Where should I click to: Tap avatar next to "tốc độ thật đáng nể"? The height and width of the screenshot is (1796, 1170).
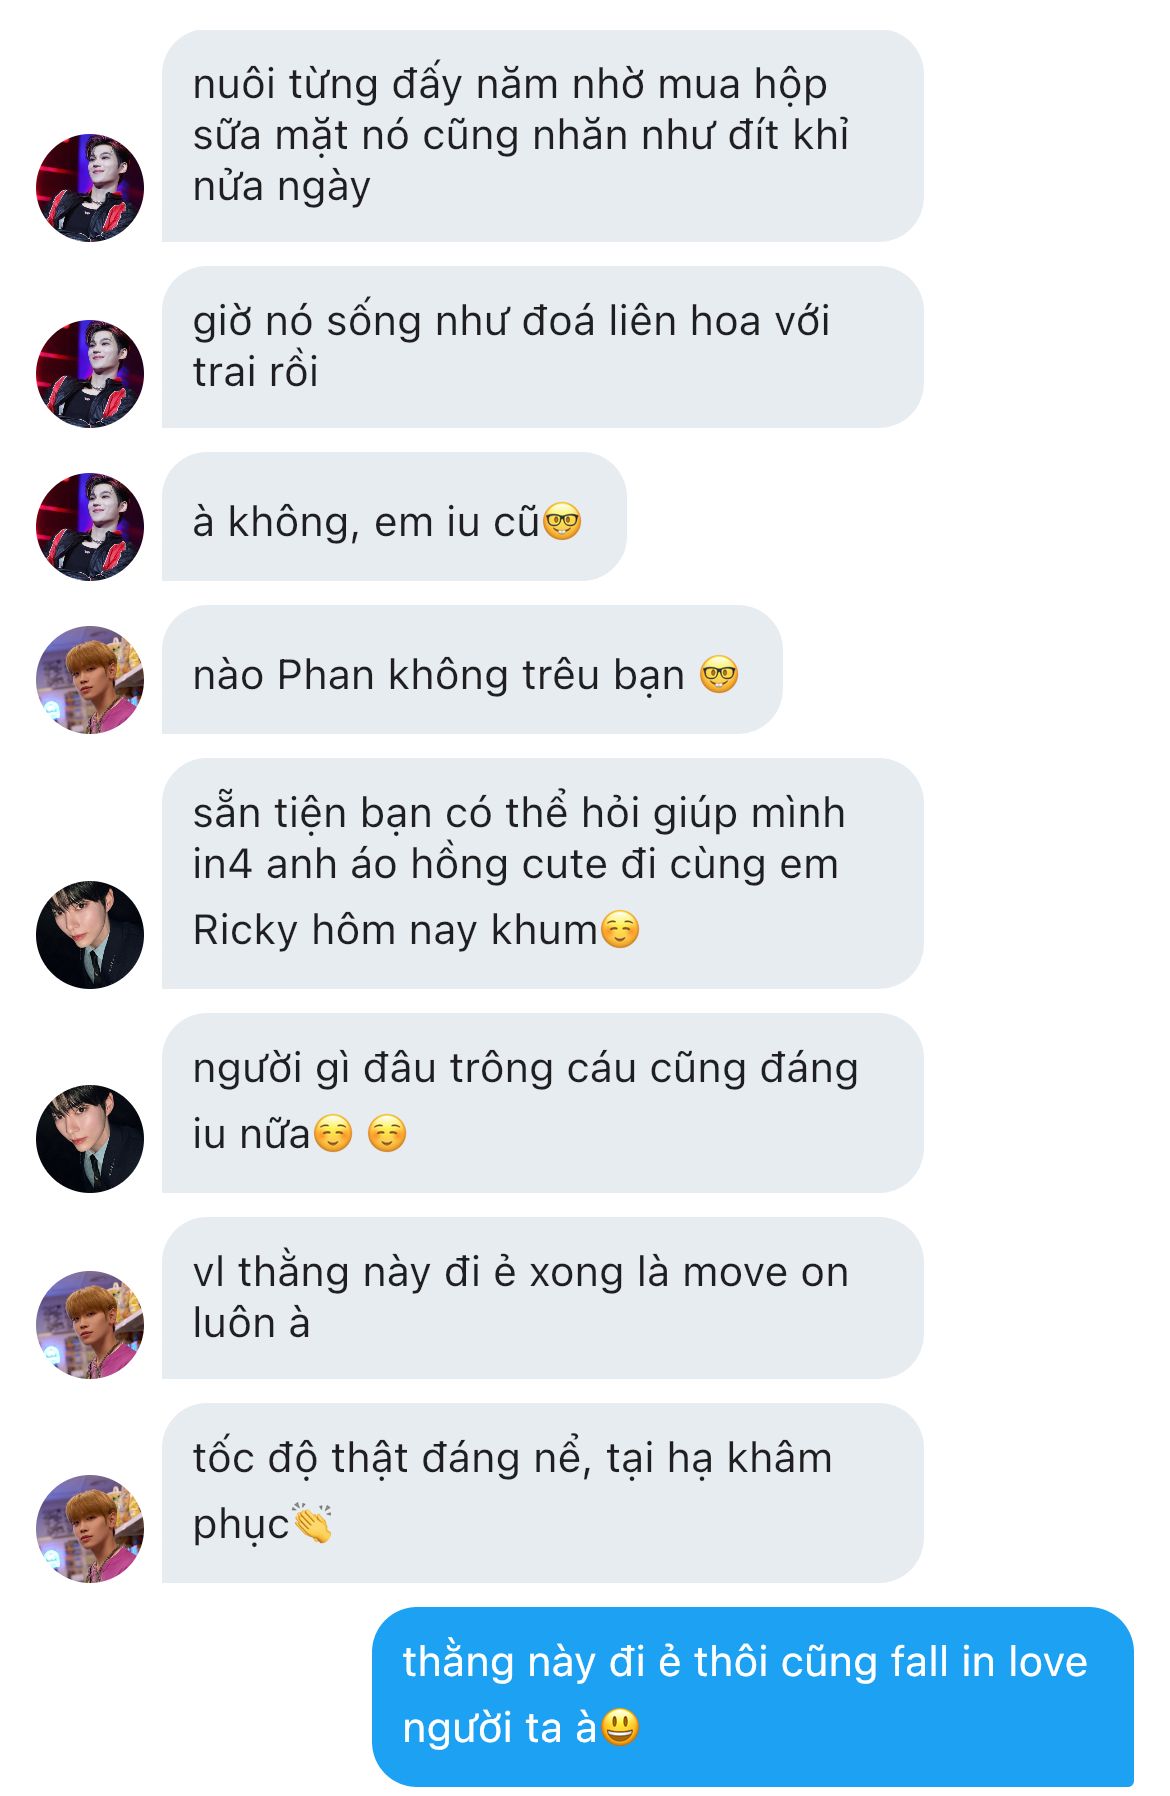90,1529
